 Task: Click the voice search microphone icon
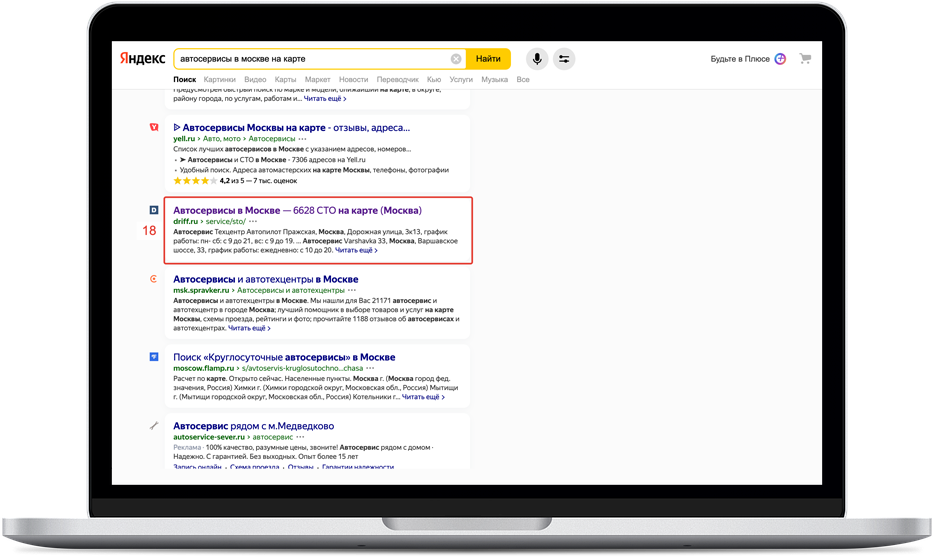(536, 59)
